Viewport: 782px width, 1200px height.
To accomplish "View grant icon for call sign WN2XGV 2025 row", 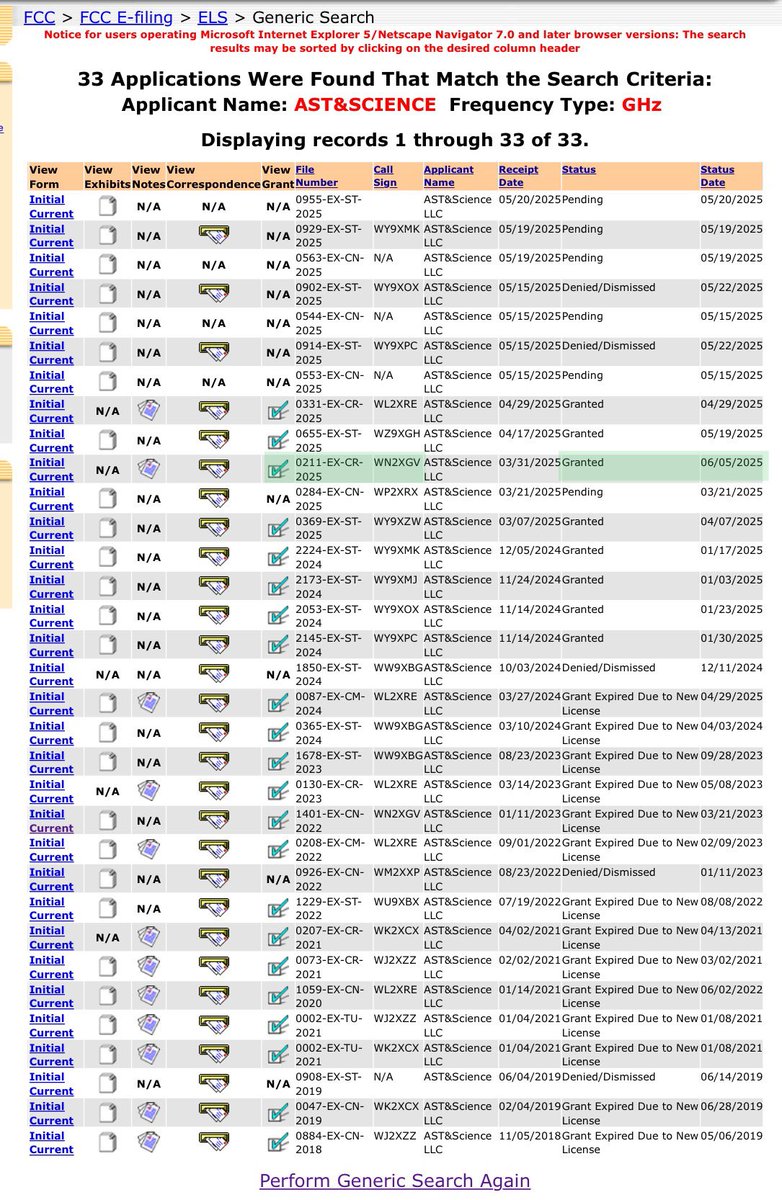I will (x=278, y=470).
